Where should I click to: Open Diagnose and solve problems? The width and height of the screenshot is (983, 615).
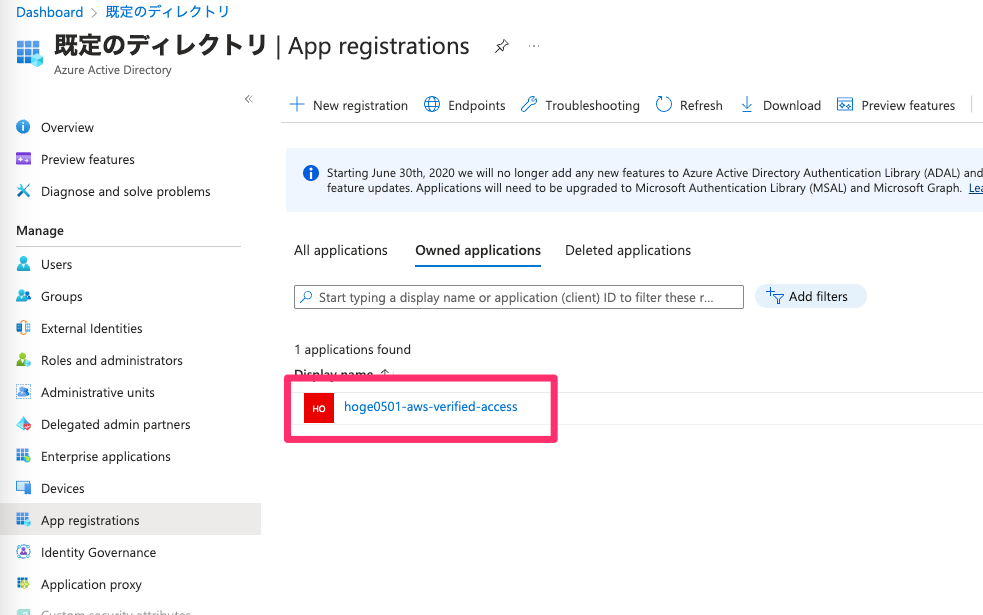(125, 191)
